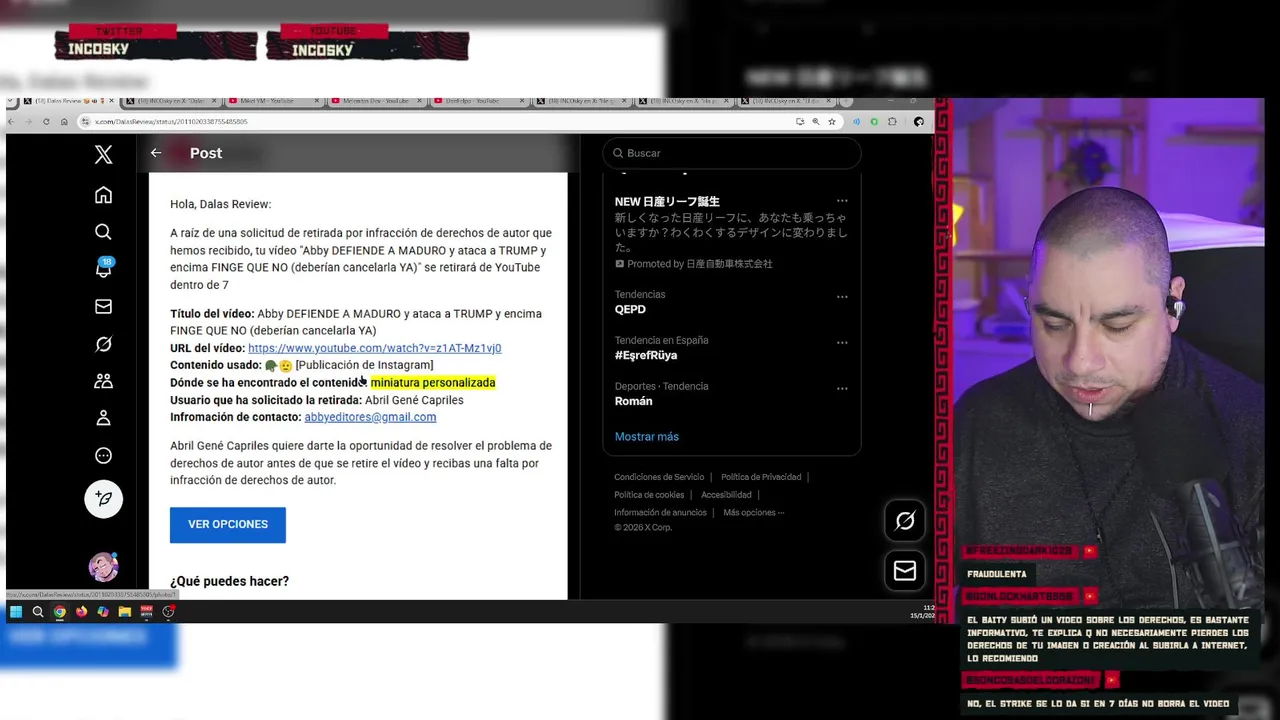Open File Explorer from the taskbar

tap(125, 612)
